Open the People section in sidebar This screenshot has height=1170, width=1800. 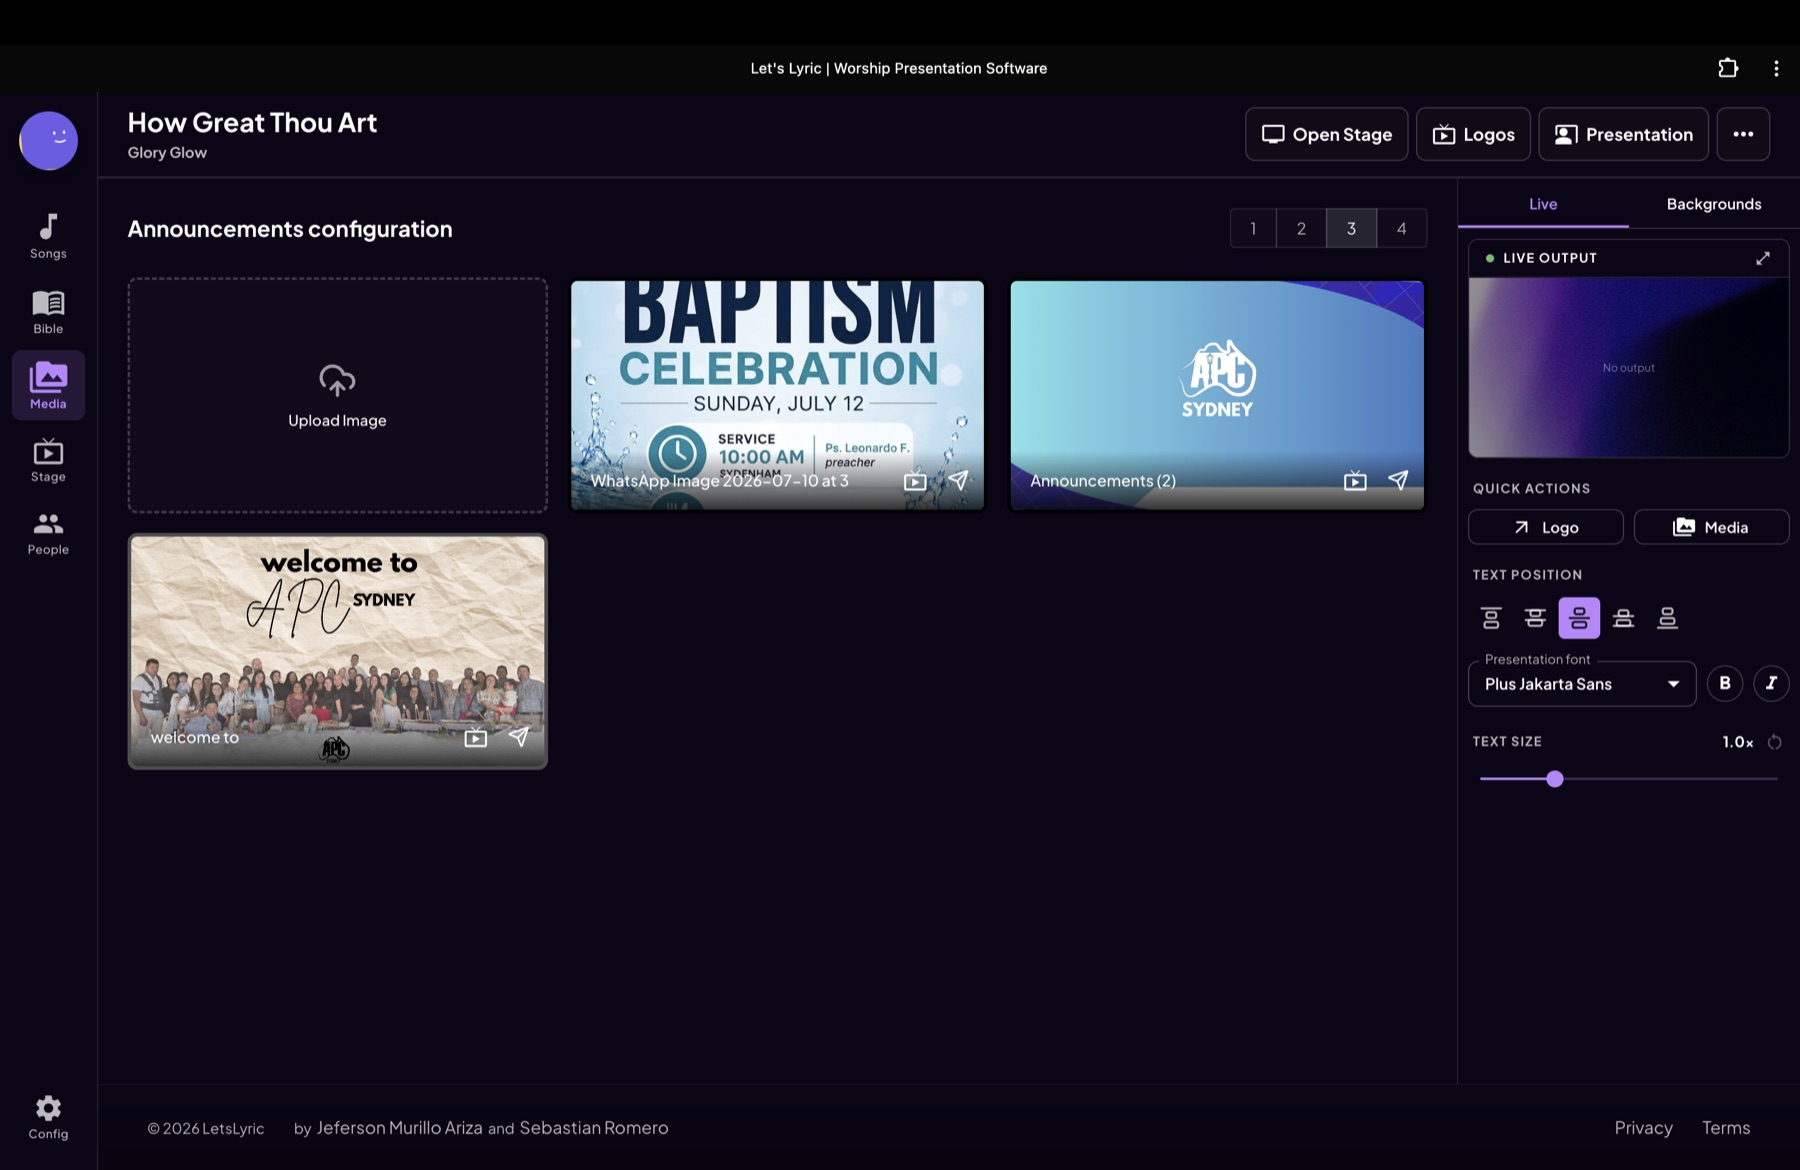pyautogui.click(x=48, y=533)
